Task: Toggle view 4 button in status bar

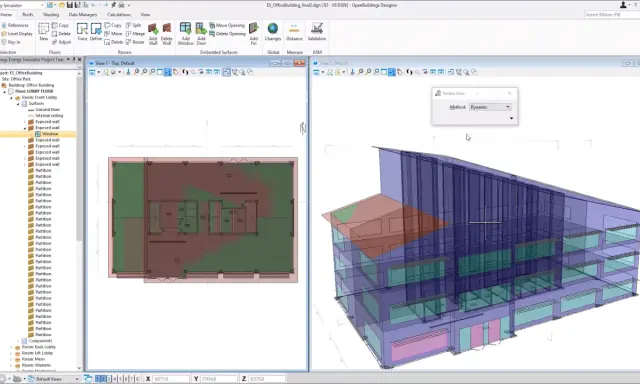Action: (115, 379)
